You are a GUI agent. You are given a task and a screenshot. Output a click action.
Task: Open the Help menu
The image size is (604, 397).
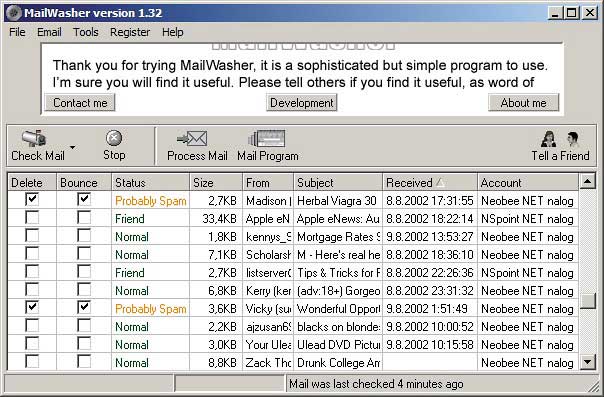pos(173,32)
